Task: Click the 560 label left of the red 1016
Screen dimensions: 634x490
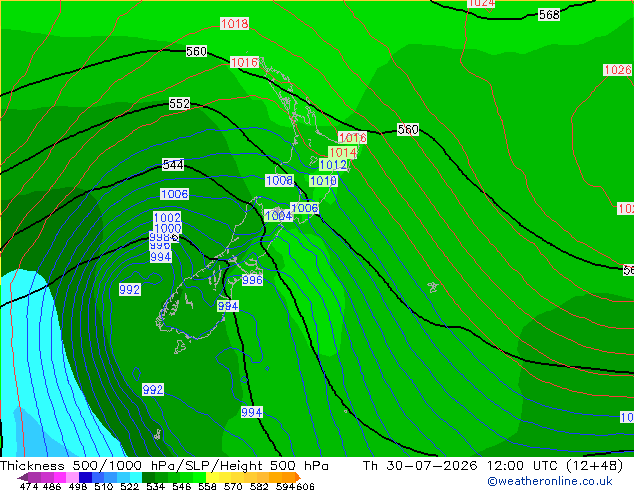Action: coord(197,51)
